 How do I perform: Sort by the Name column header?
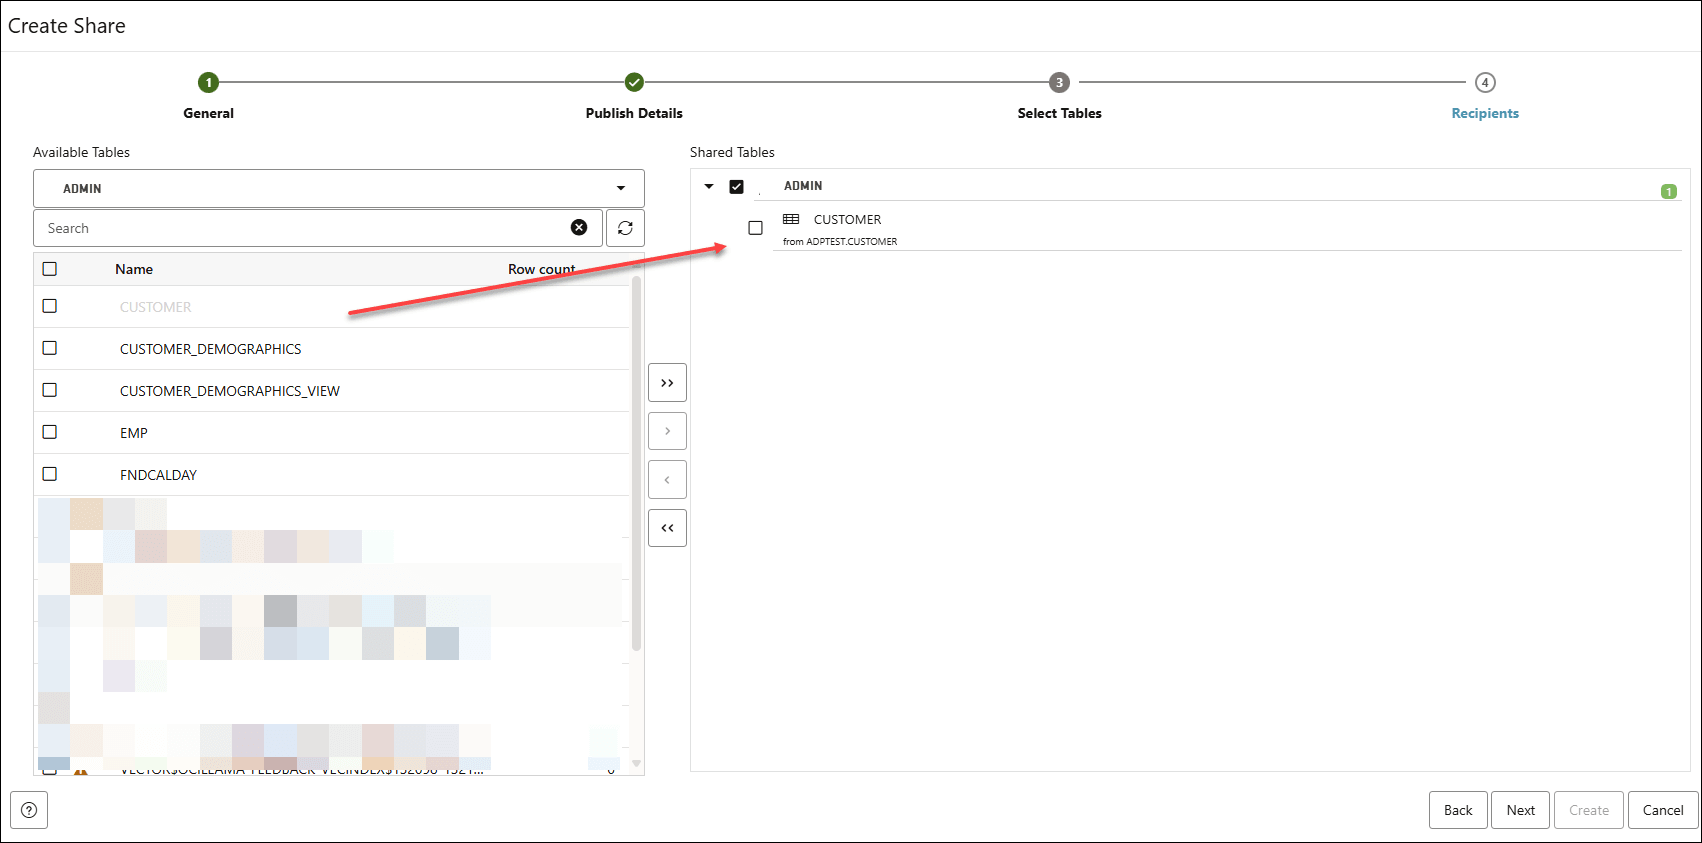[134, 269]
